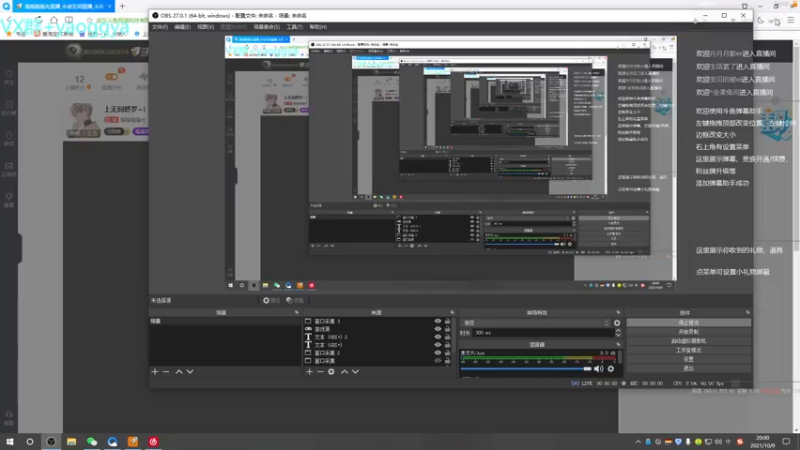Pop out the 控件 controls dock
Viewport: 800px width, 450px height.
pos(747,312)
